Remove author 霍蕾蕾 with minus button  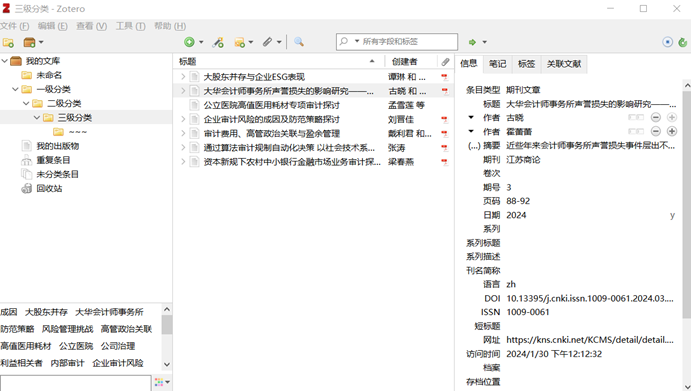point(656,131)
